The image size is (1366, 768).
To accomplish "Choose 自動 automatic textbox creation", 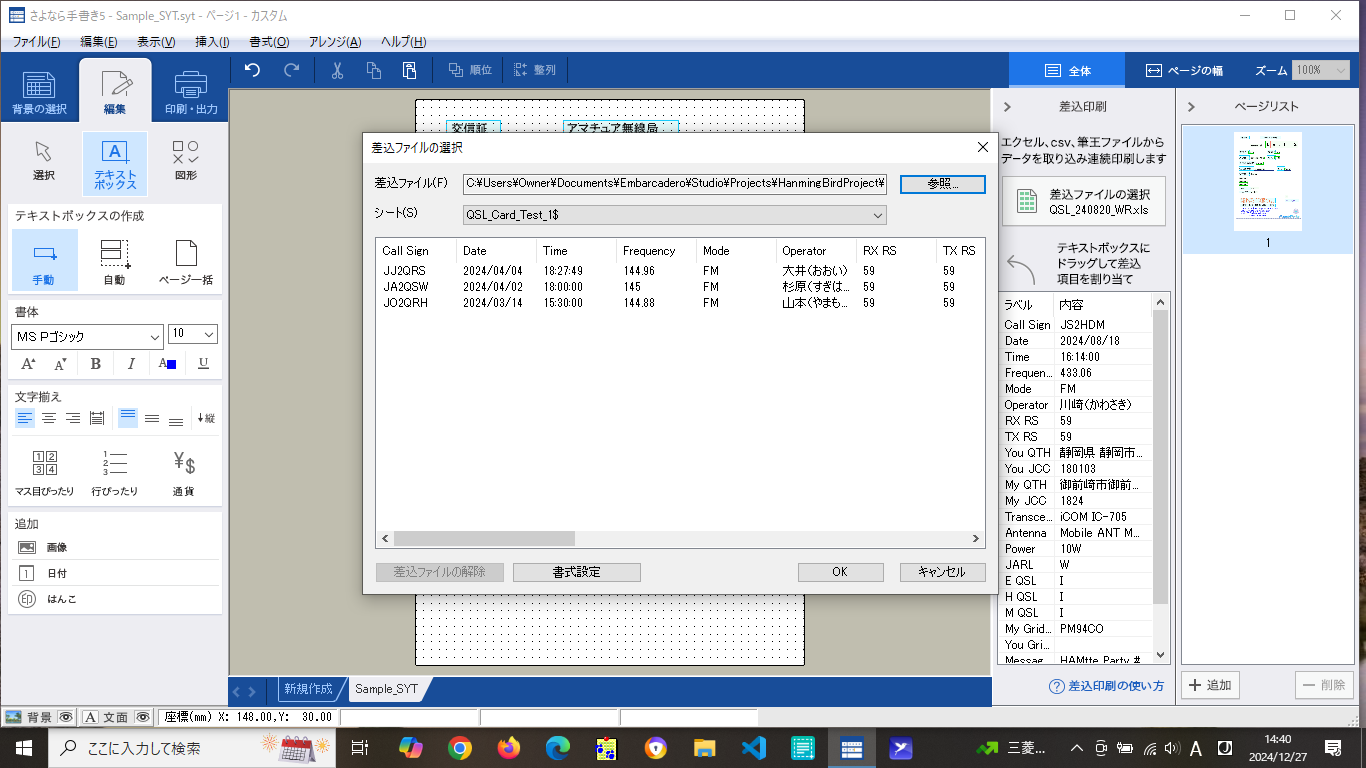I will click(115, 260).
